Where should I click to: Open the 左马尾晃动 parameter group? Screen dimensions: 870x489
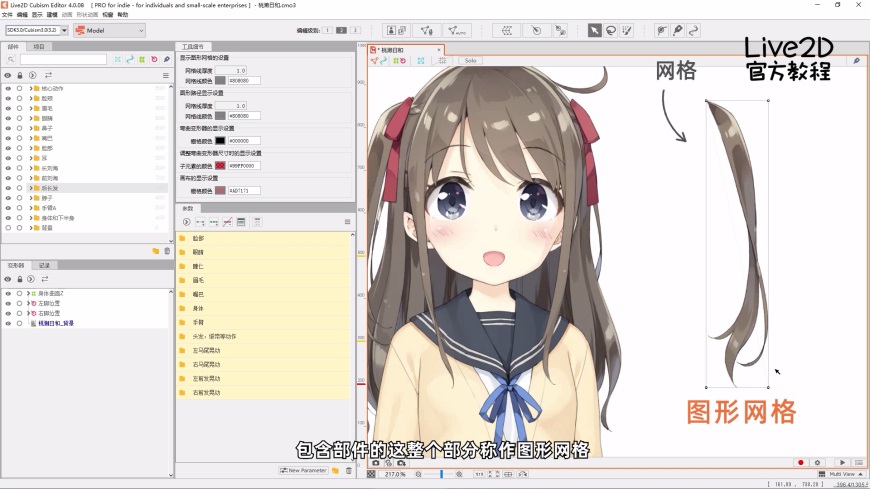264,350
